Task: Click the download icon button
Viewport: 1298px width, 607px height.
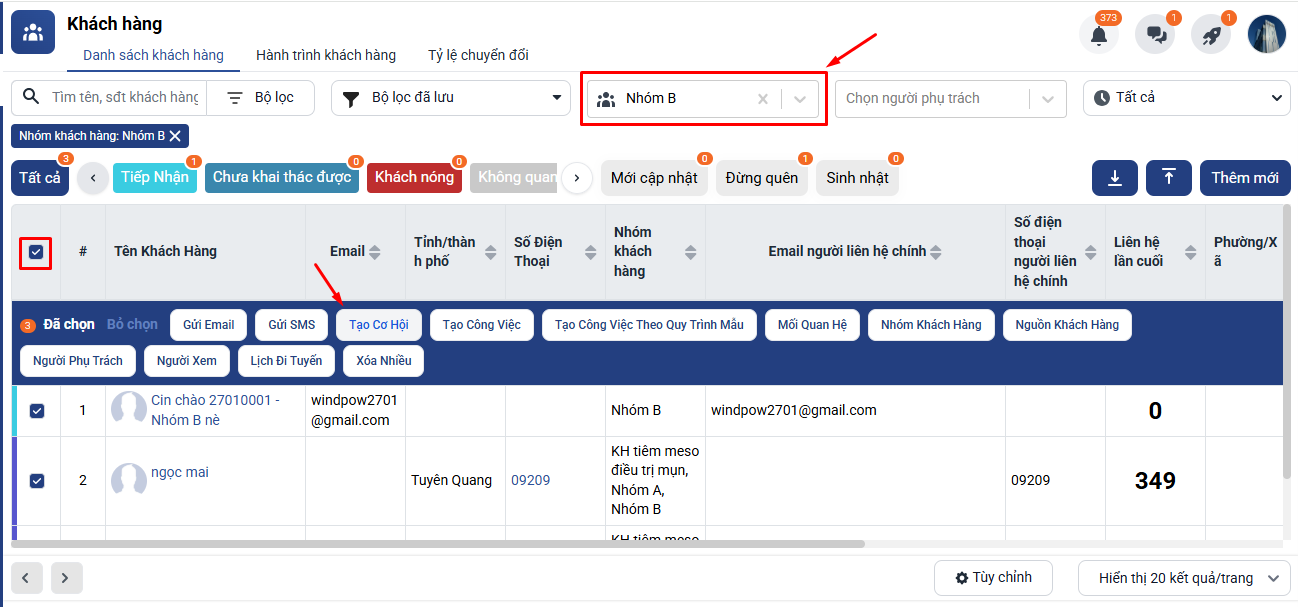Action: point(1115,178)
